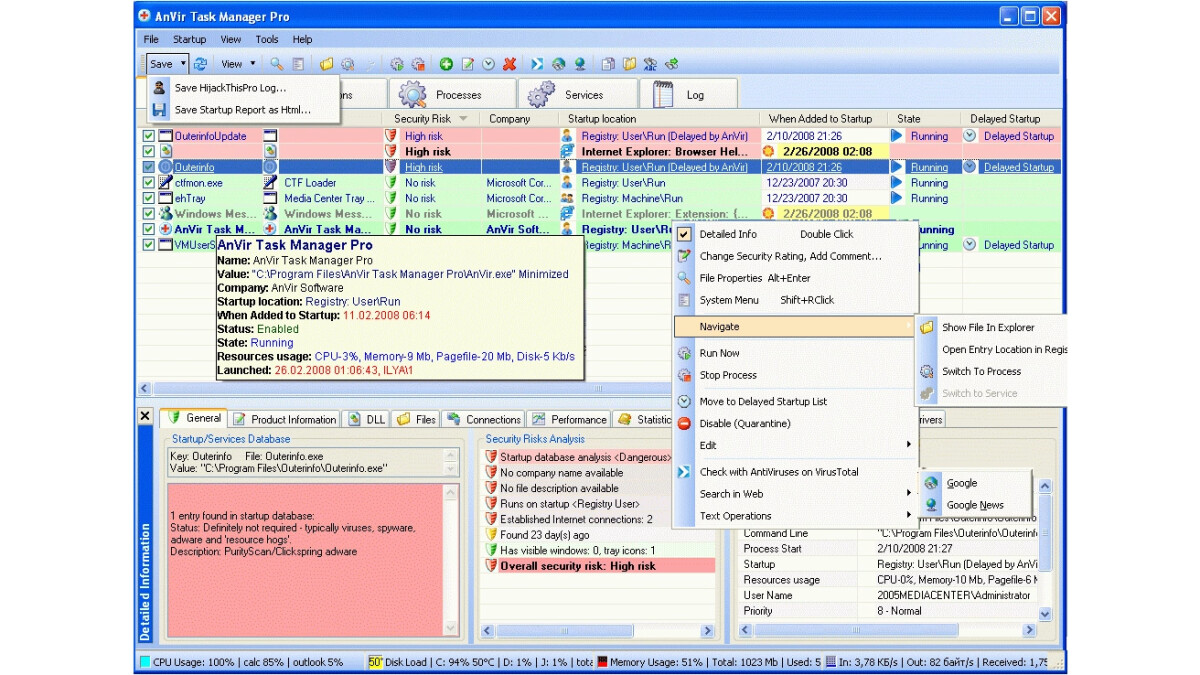Viewport: 1200px width, 675px height.
Task: Click the magnifier search icon in toolbar
Action: (276, 64)
